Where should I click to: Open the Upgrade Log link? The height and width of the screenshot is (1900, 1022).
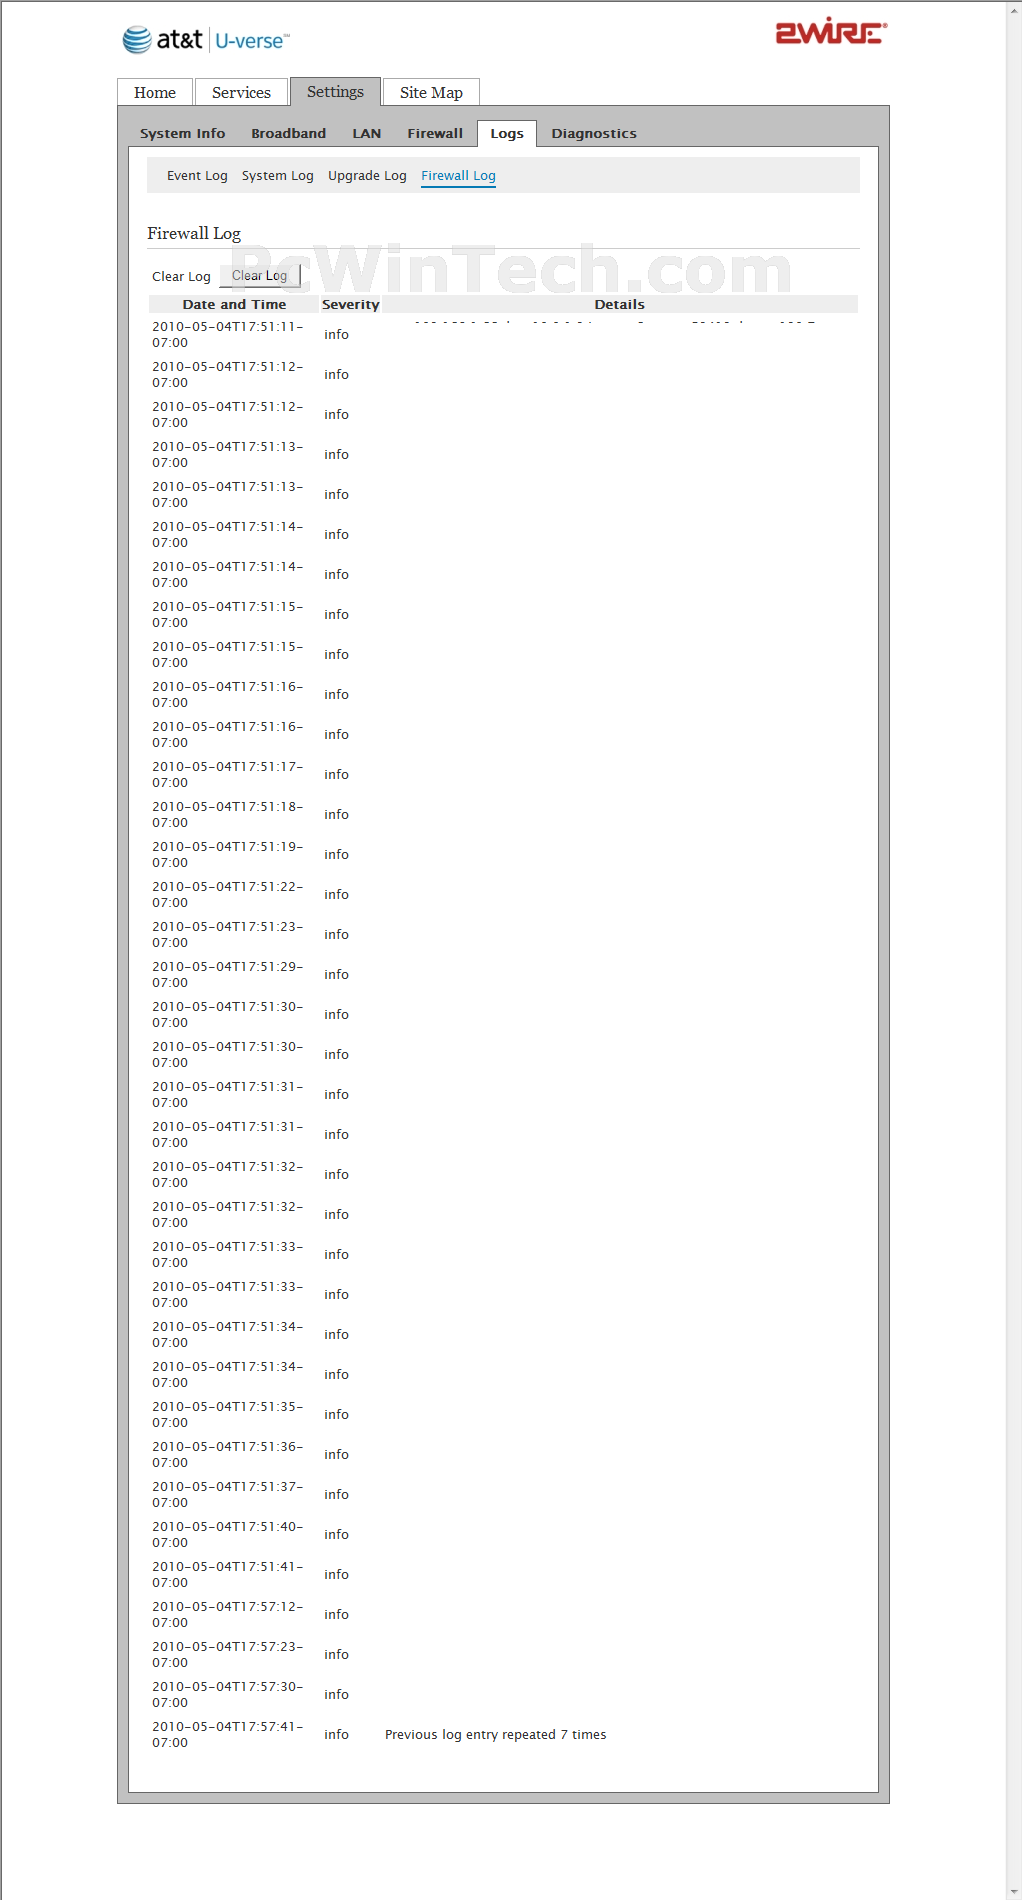367,175
